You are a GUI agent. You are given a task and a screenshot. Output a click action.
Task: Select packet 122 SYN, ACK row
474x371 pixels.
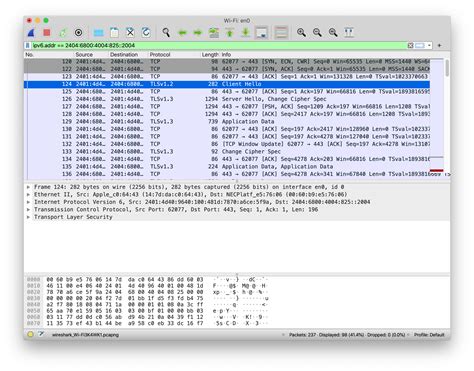pyautogui.click(x=227, y=69)
